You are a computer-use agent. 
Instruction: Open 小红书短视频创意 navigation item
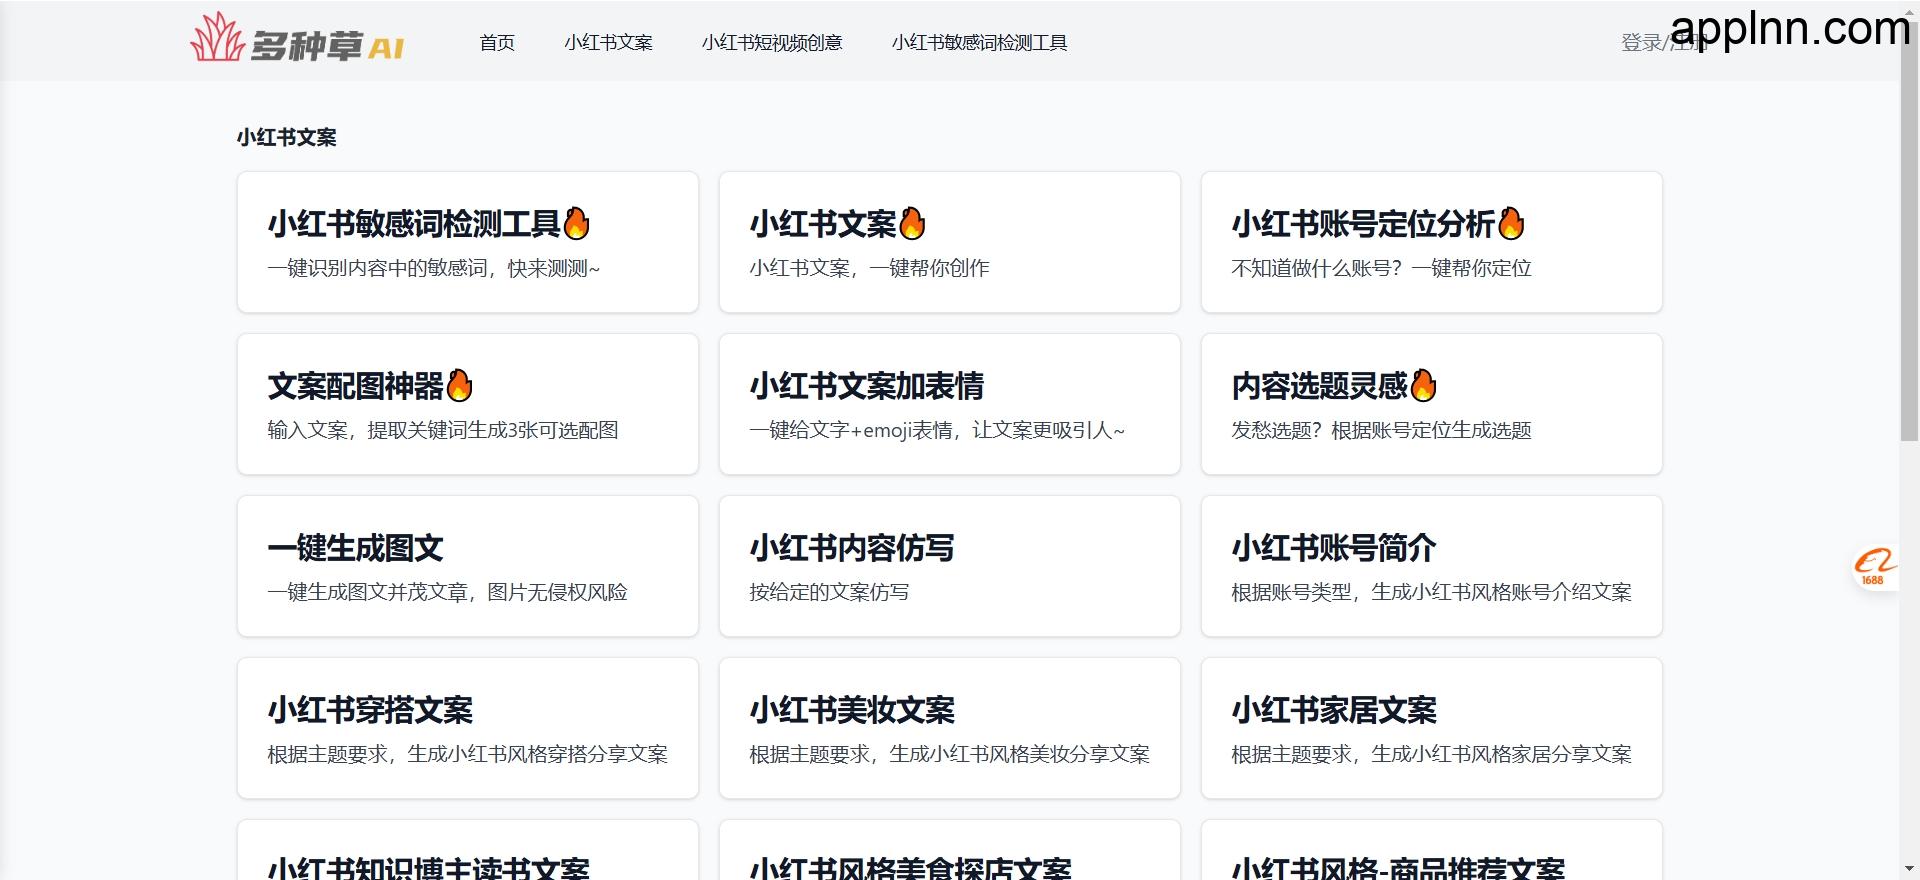click(x=772, y=42)
